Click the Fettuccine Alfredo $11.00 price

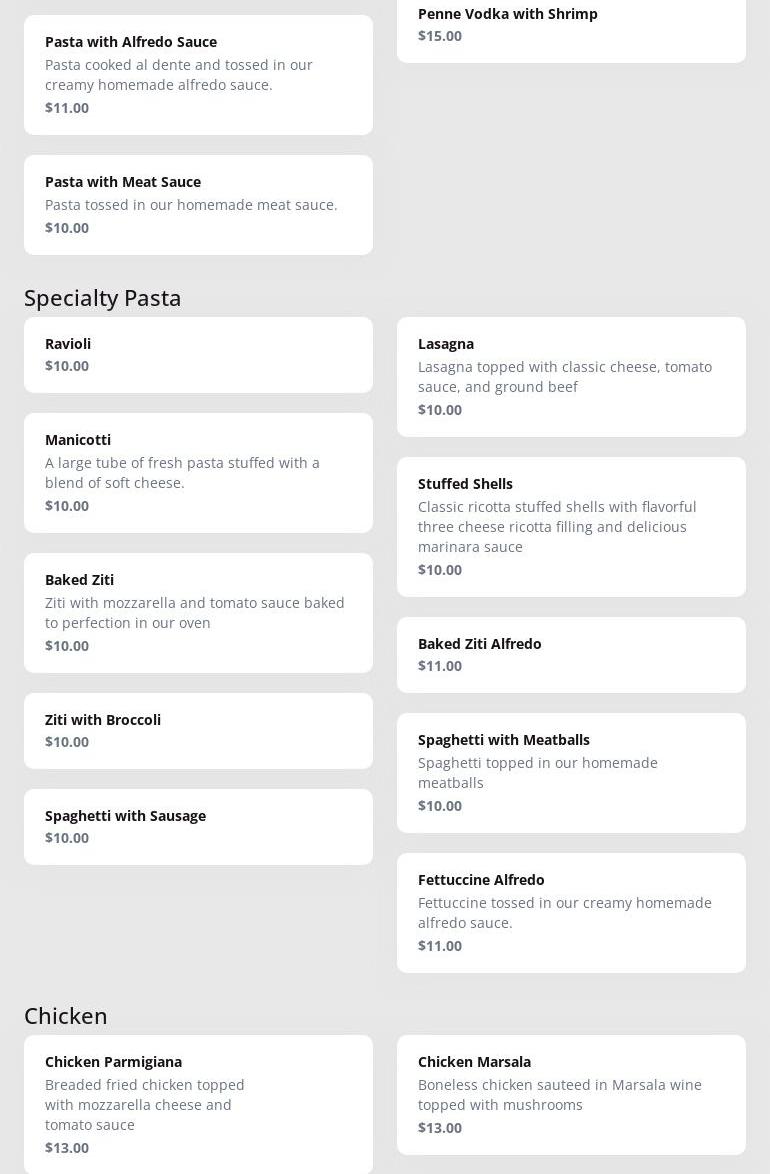coord(440,946)
